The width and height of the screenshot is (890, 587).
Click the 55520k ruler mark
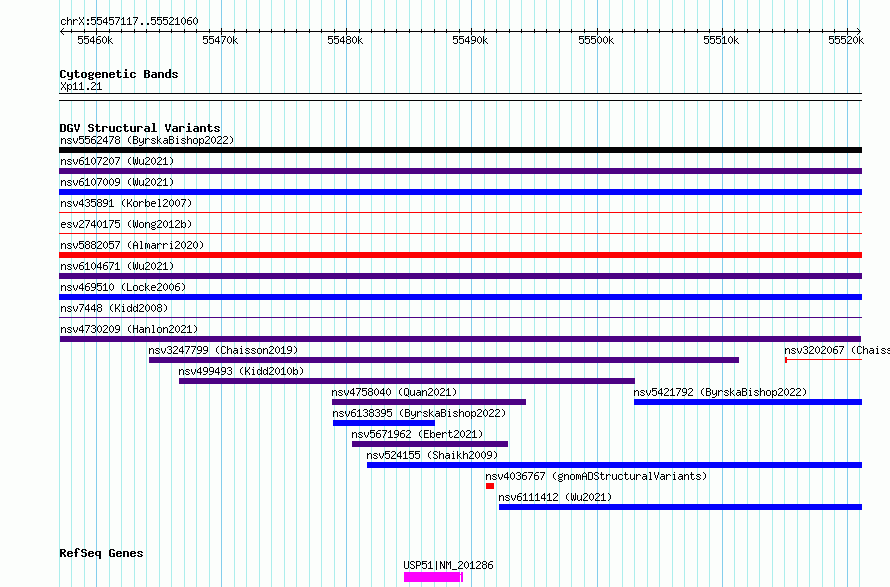point(846,40)
